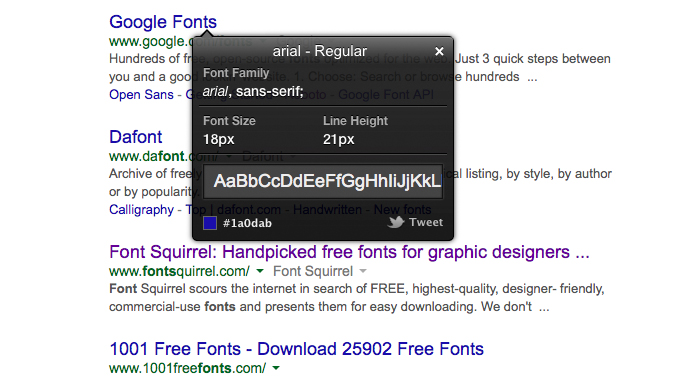
Task: Click the gray Font Squirrel publisher label
Action: [313, 271]
